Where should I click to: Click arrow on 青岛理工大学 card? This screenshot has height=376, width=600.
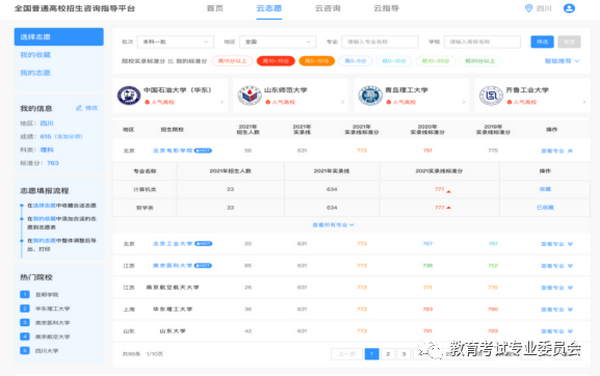point(463,102)
